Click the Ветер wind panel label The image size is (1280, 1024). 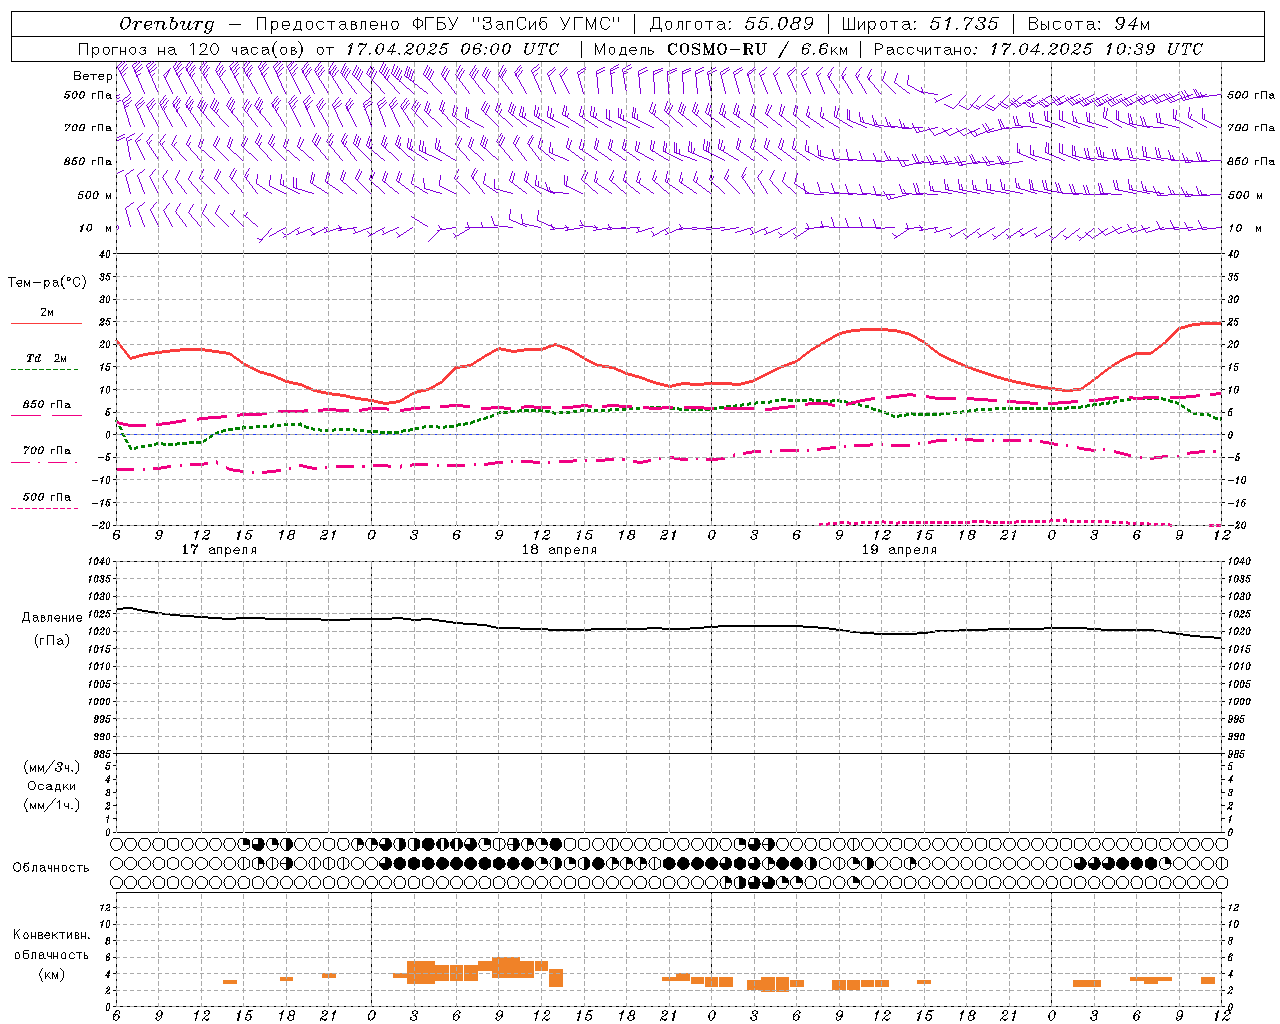coord(92,76)
